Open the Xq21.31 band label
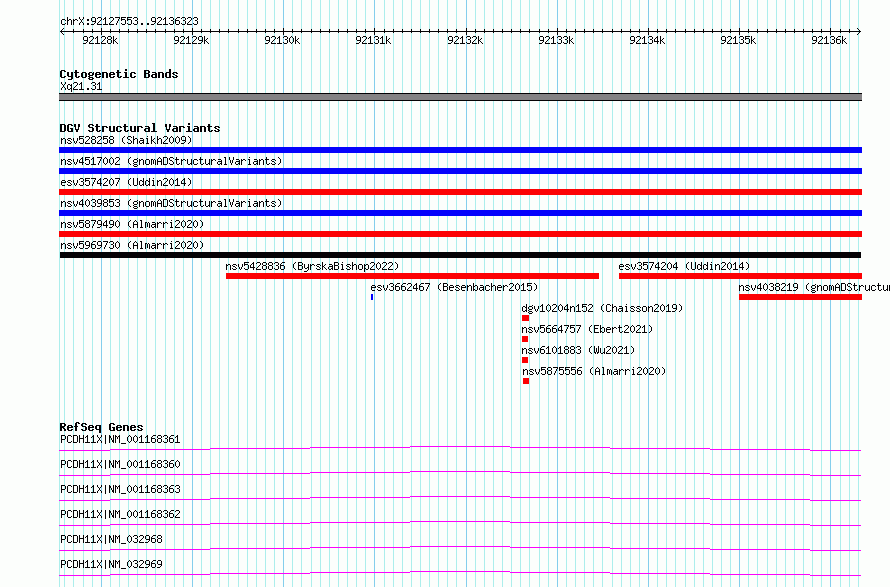The image size is (890, 587). 81,86
